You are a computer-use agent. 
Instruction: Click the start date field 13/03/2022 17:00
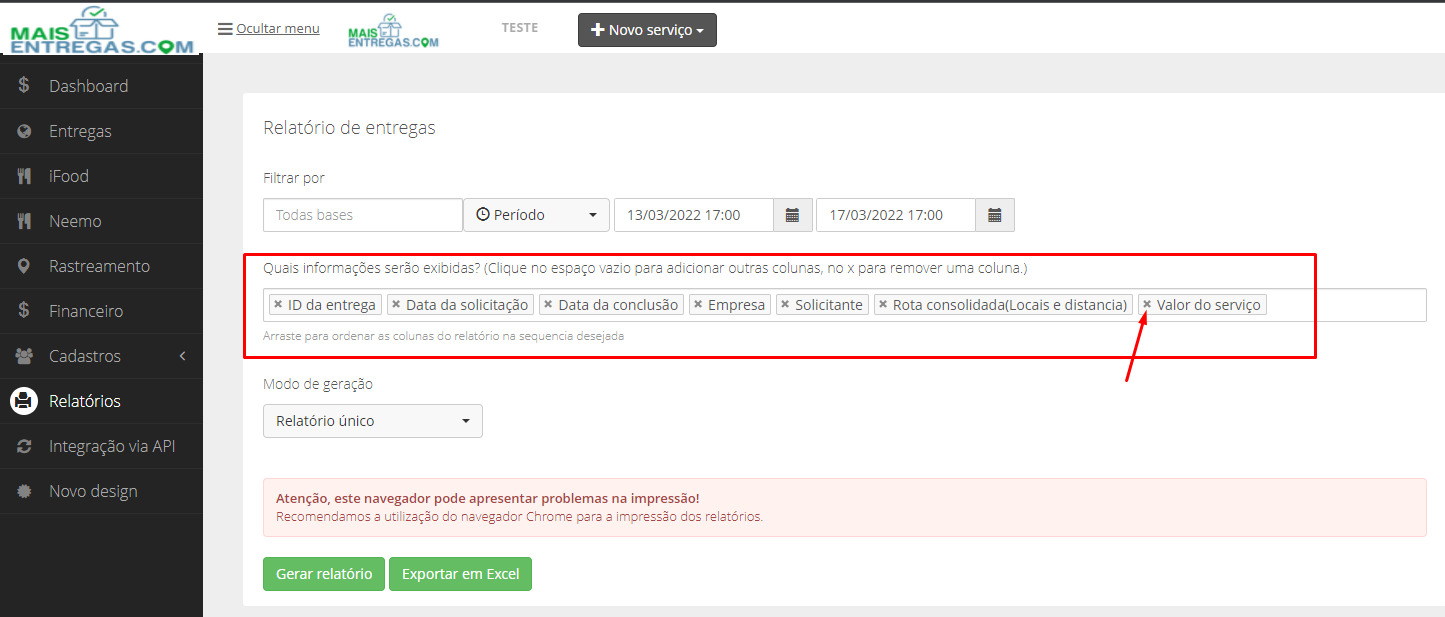click(x=694, y=215)
